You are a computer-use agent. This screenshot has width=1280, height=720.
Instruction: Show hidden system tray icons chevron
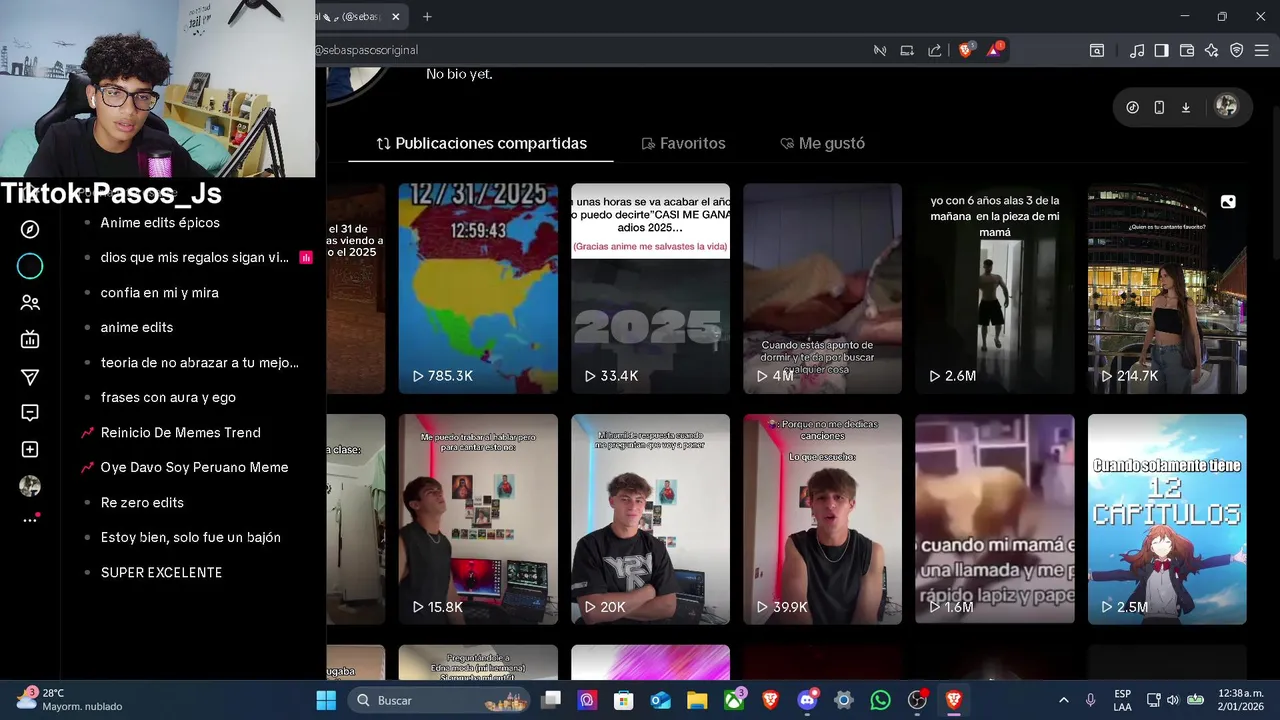click(x=1063, y=700)
